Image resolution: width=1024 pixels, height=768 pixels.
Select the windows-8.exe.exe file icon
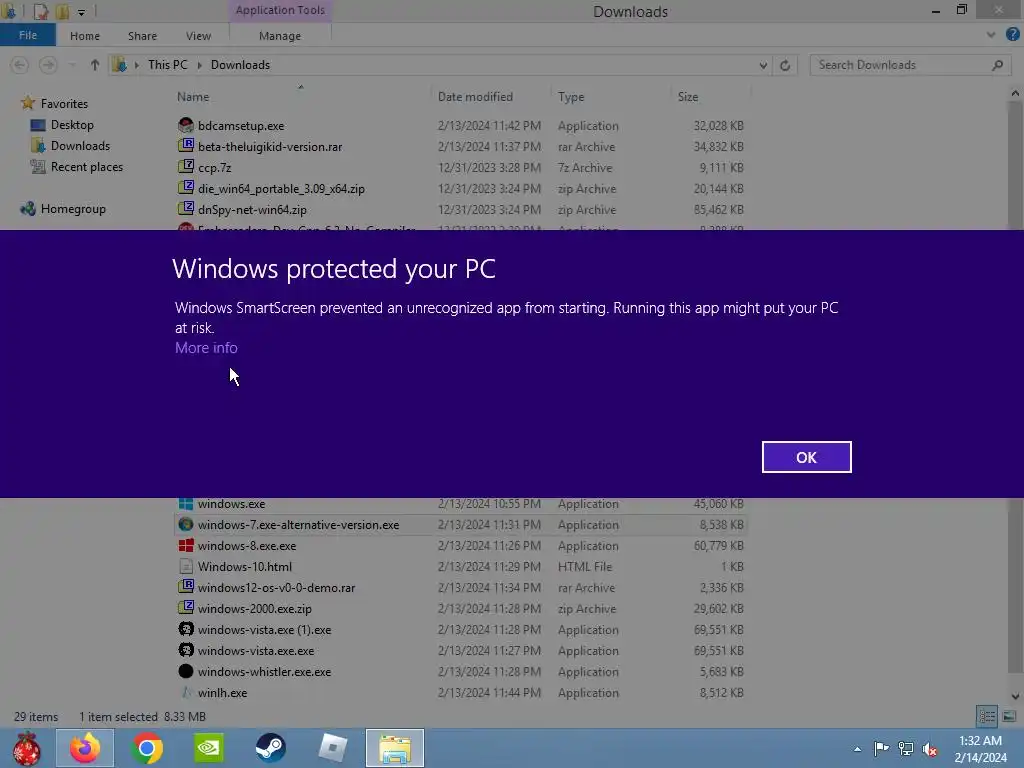pyautogui.click(x=186, y=545)
